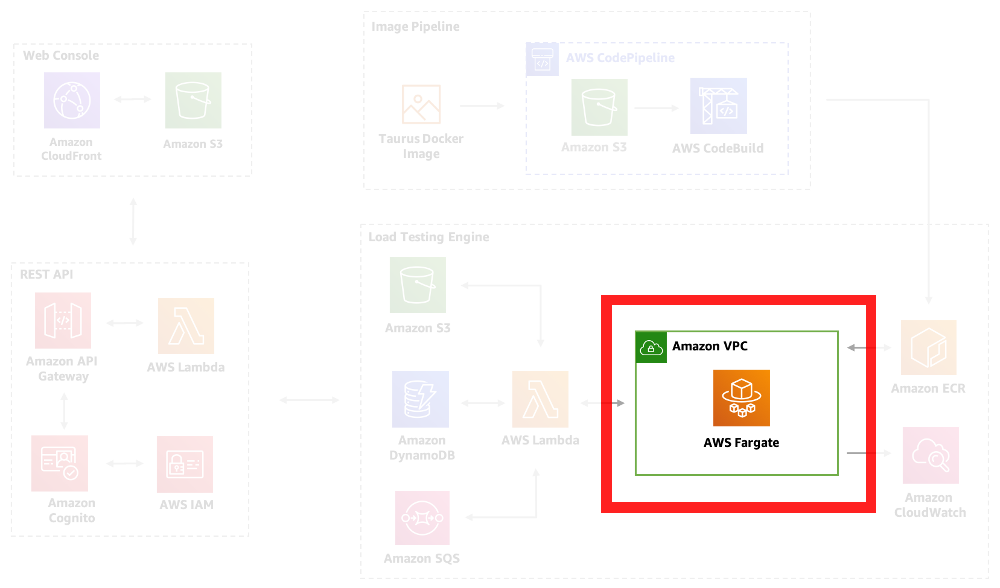Click the "Amazon DynamoDB" label text
This screenshot has height=588, width=1000.
point(422,448)
